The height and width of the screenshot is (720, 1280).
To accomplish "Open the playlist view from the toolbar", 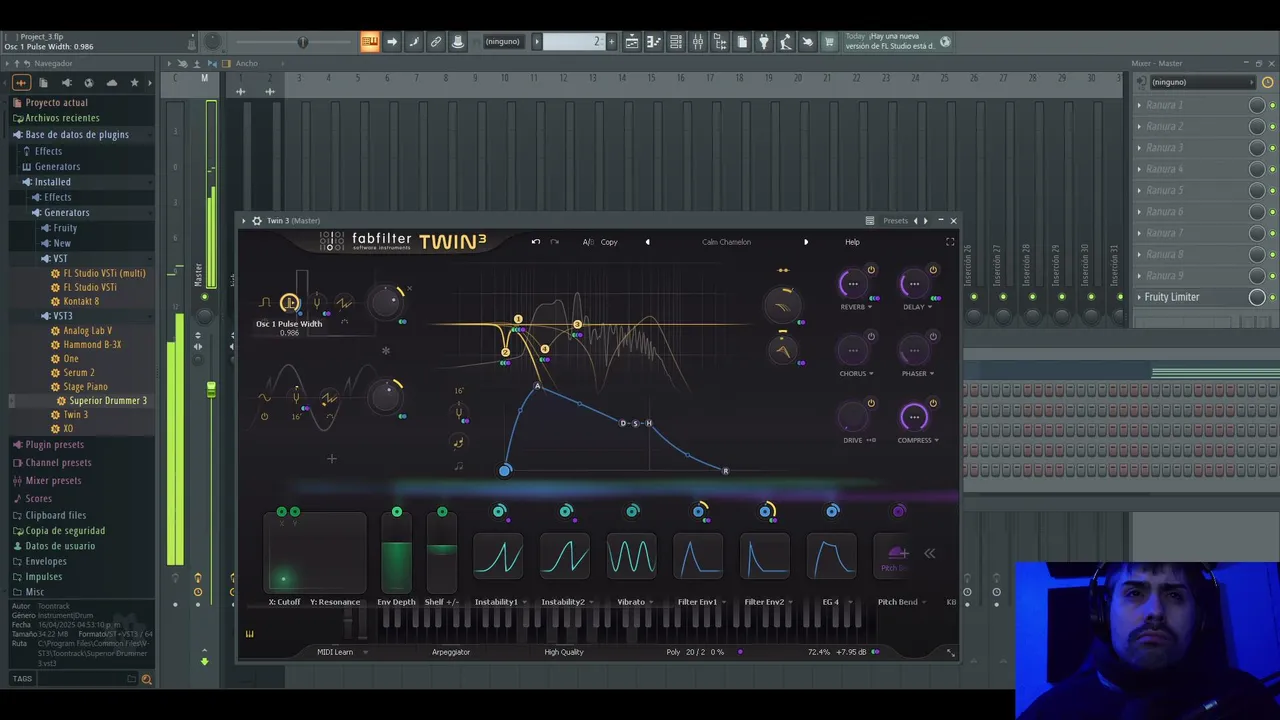I will point(632,42).
